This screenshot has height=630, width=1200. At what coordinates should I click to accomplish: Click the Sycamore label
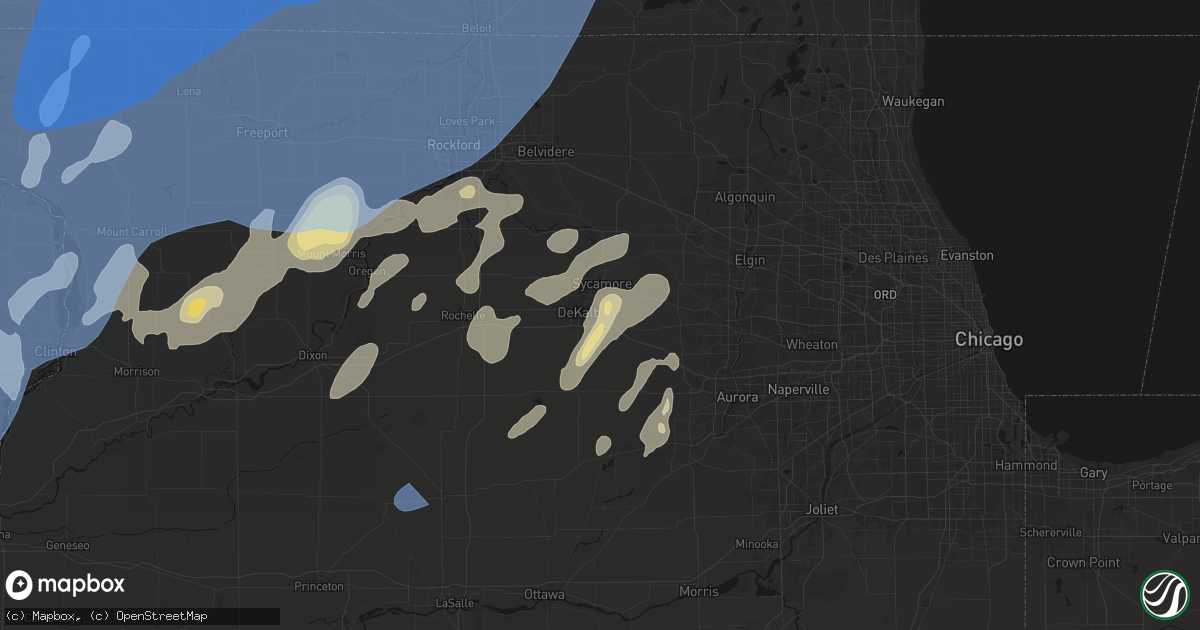click(602, 284)
